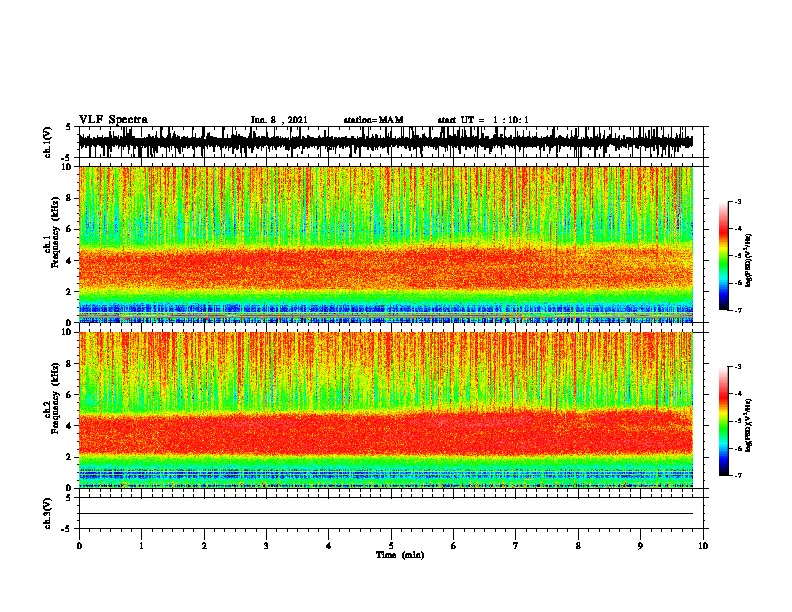Click time axis tick label "1"
The image size is (792, 612).
pyautogui.click(x=141, y=546)
